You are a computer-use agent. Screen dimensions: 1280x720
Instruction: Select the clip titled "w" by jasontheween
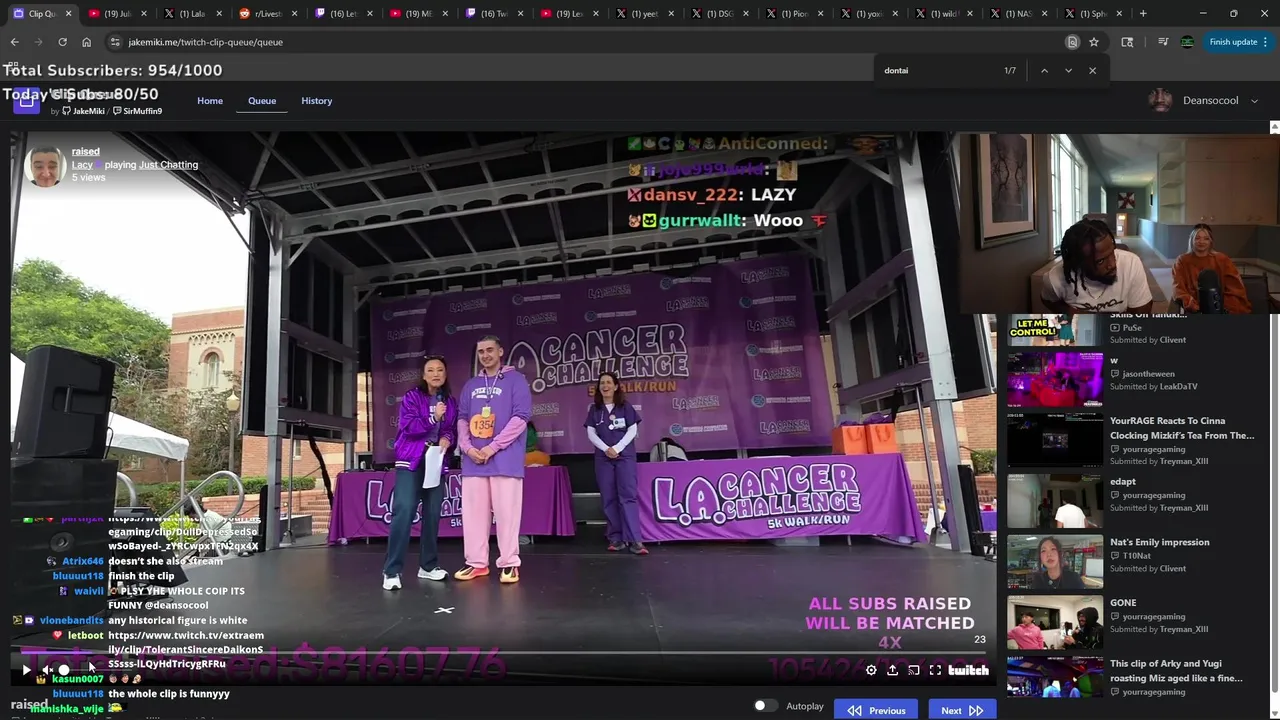click(1054, 379)
